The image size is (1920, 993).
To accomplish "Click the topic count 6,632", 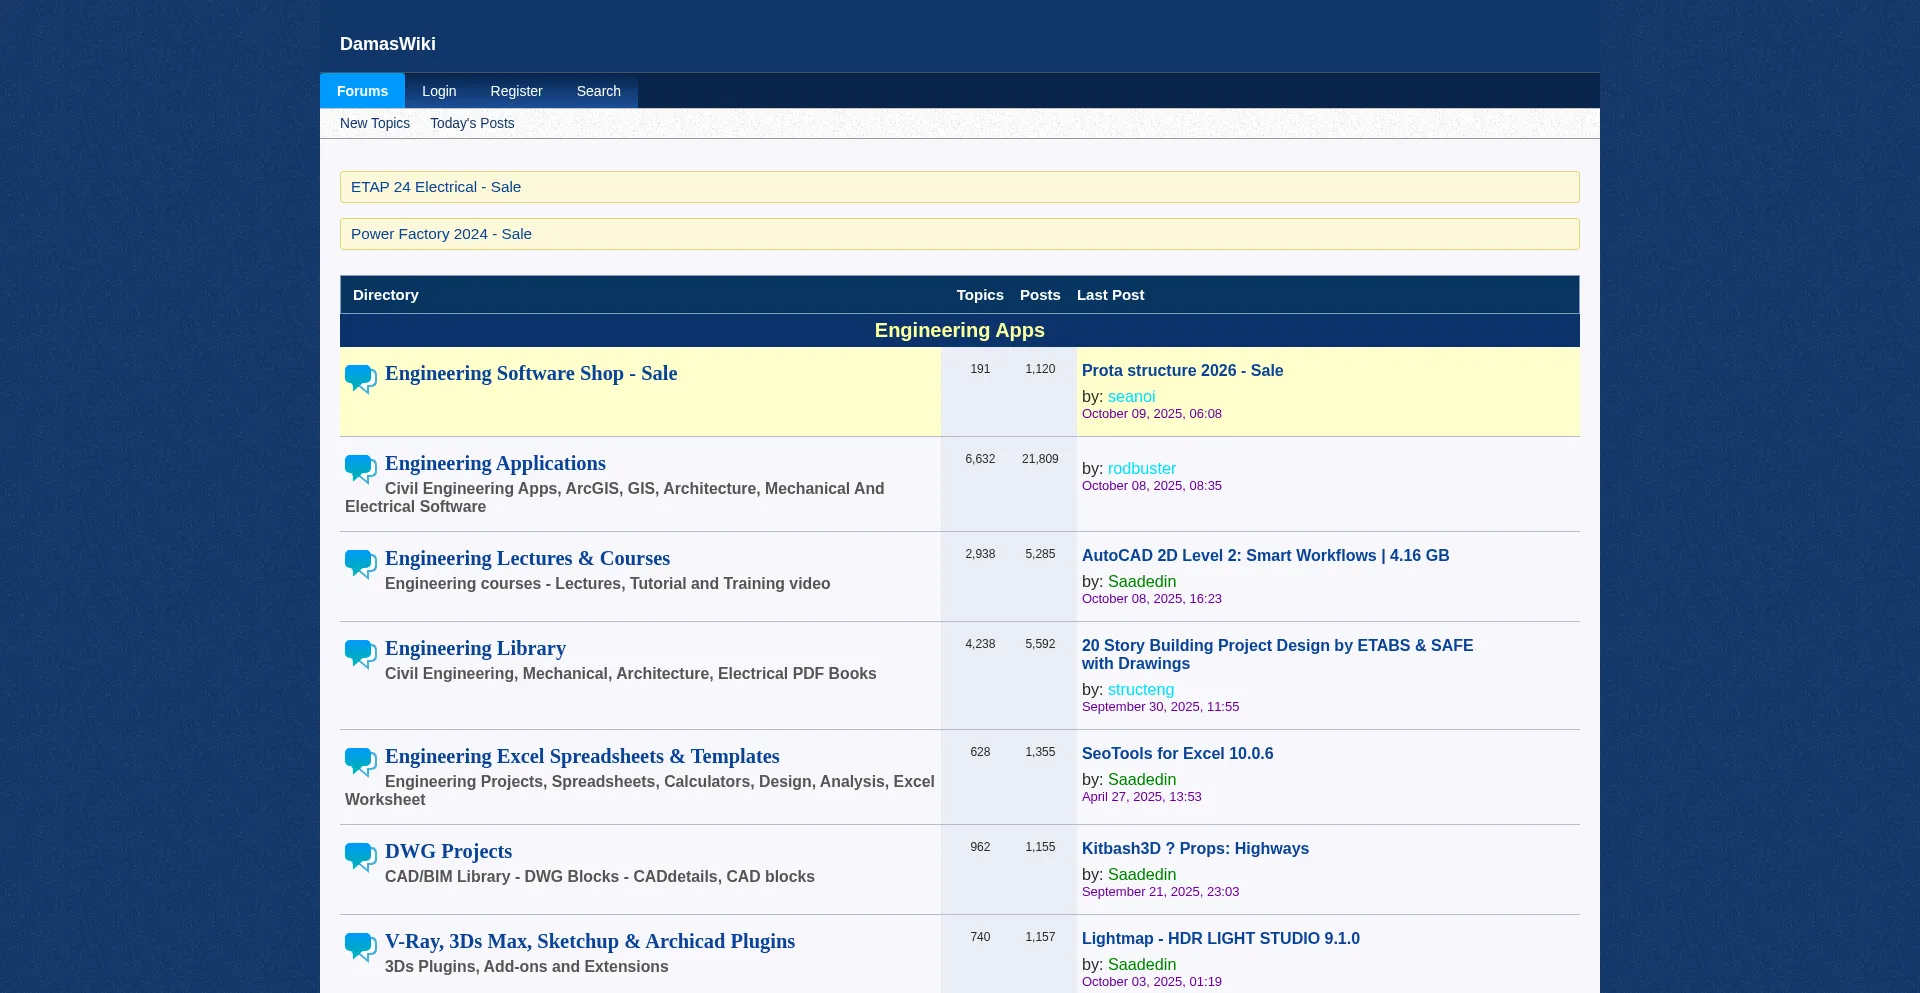I will coord(980,459).
